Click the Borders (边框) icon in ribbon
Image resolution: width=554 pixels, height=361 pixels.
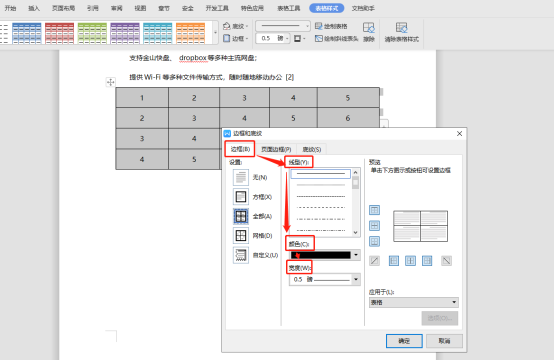[x=227, y=38]
